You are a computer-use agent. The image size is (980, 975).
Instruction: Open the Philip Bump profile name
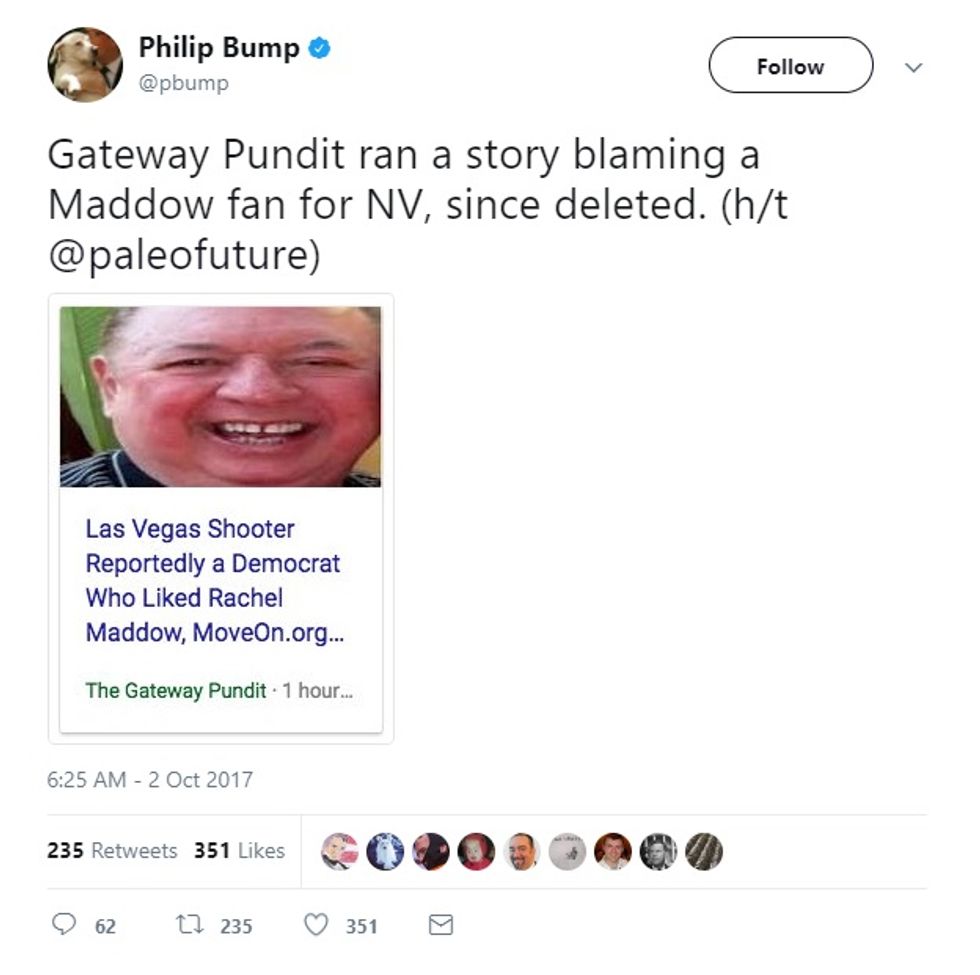click(219, 48)
